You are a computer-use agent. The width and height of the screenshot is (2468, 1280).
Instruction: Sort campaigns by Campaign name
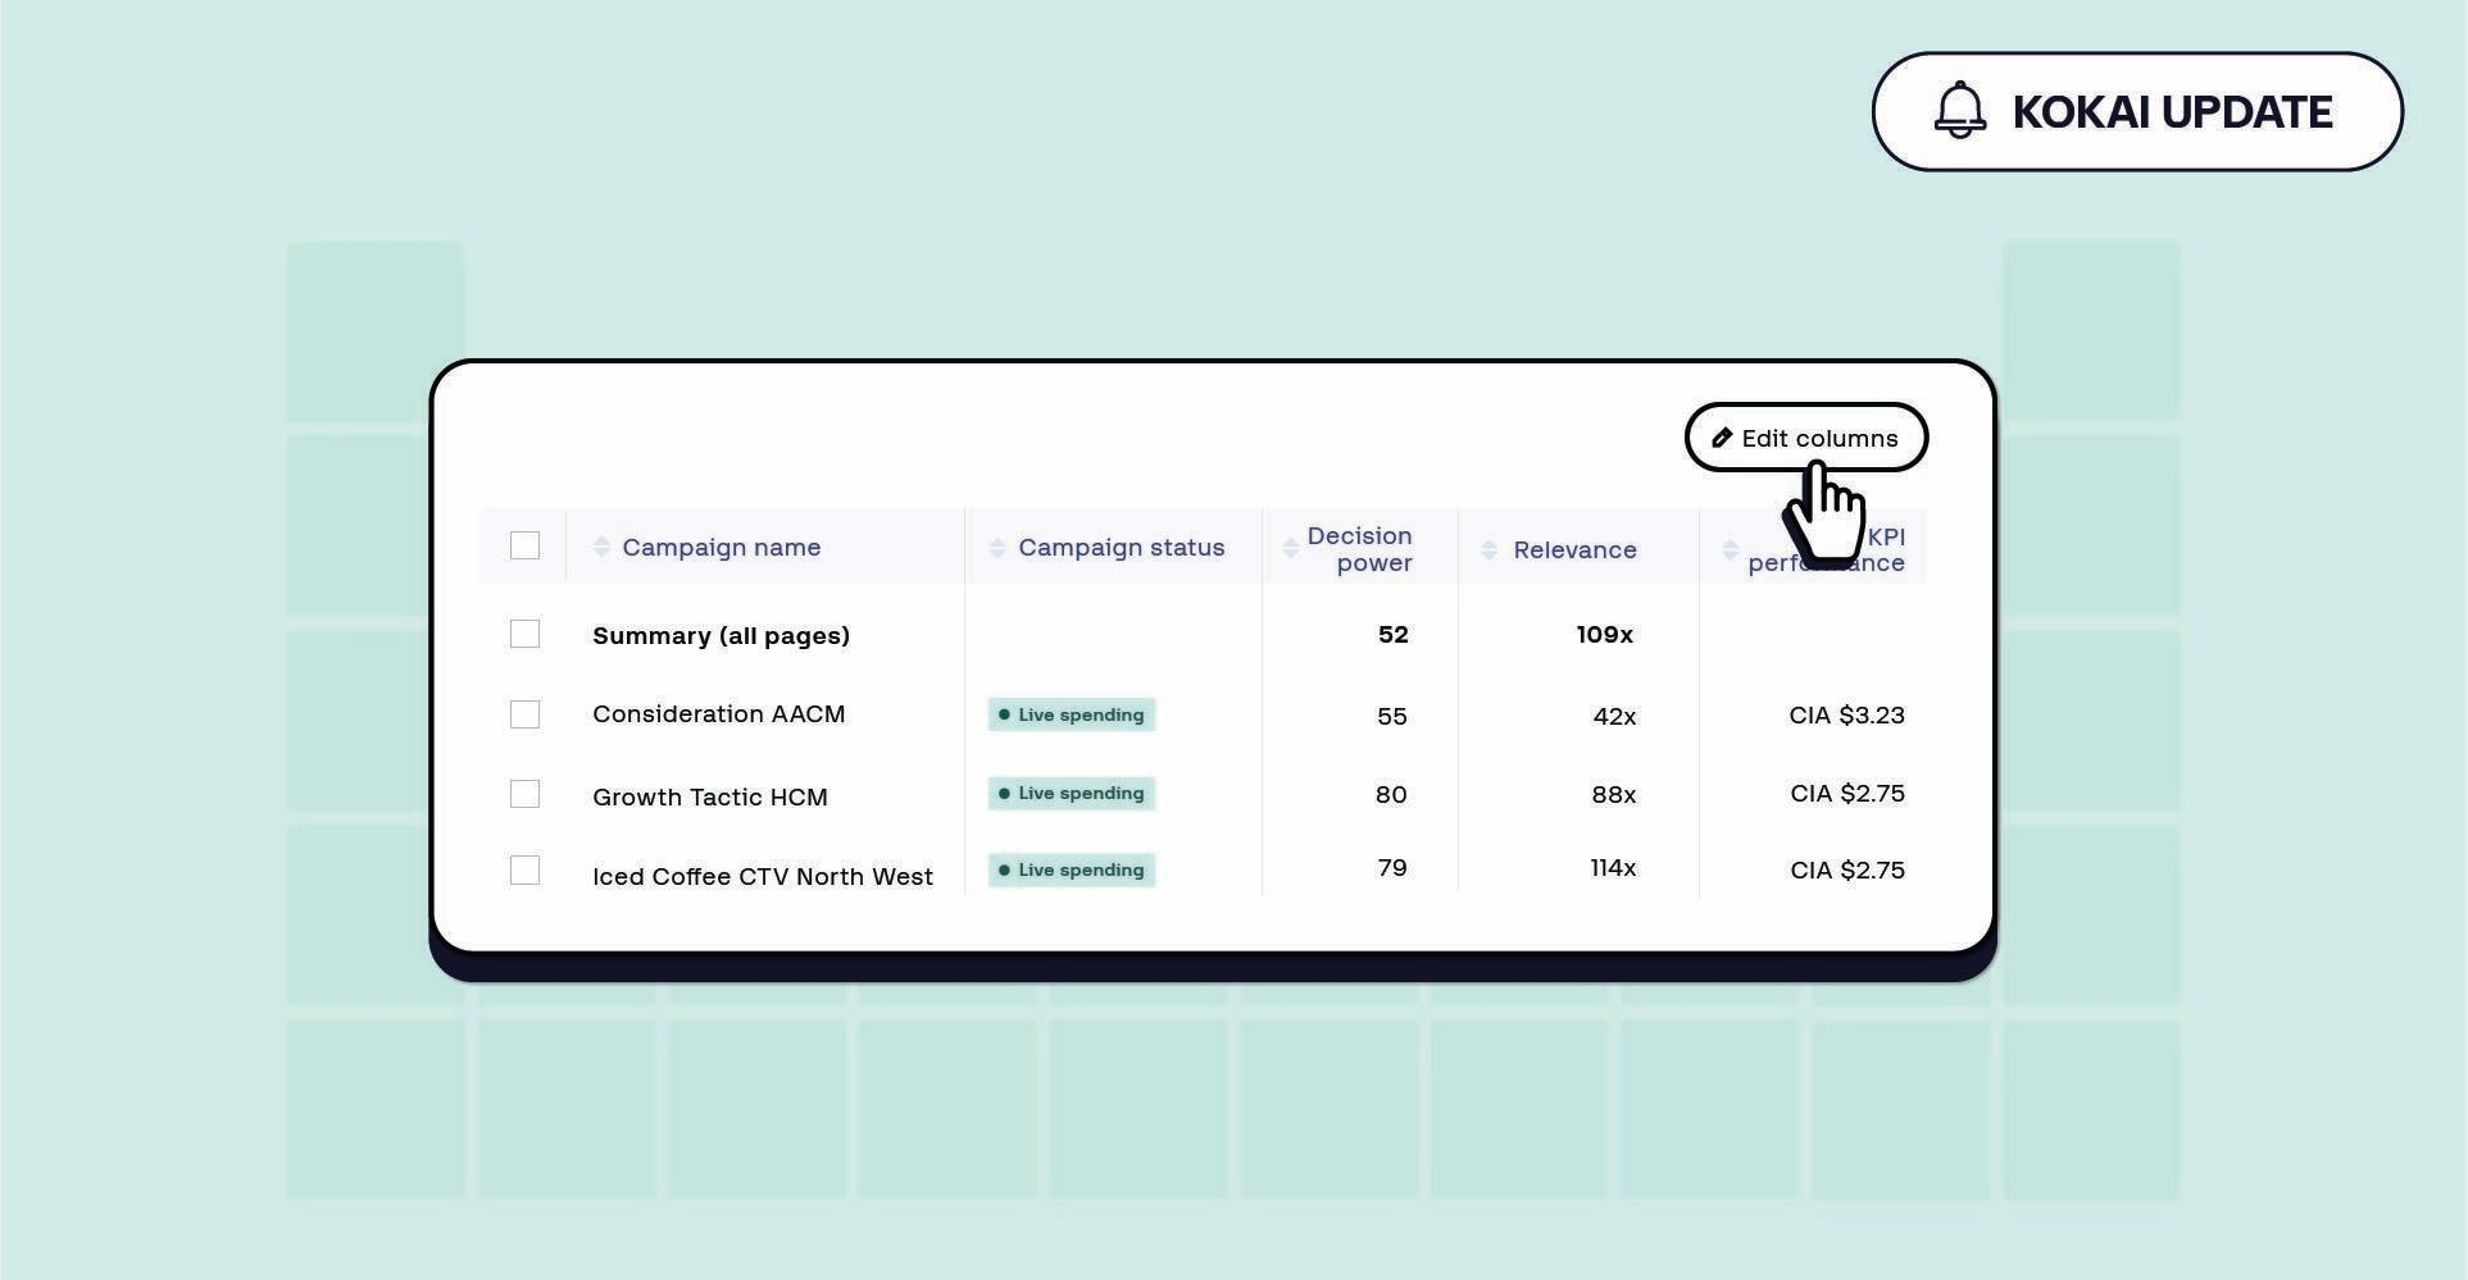coord(722,547)
